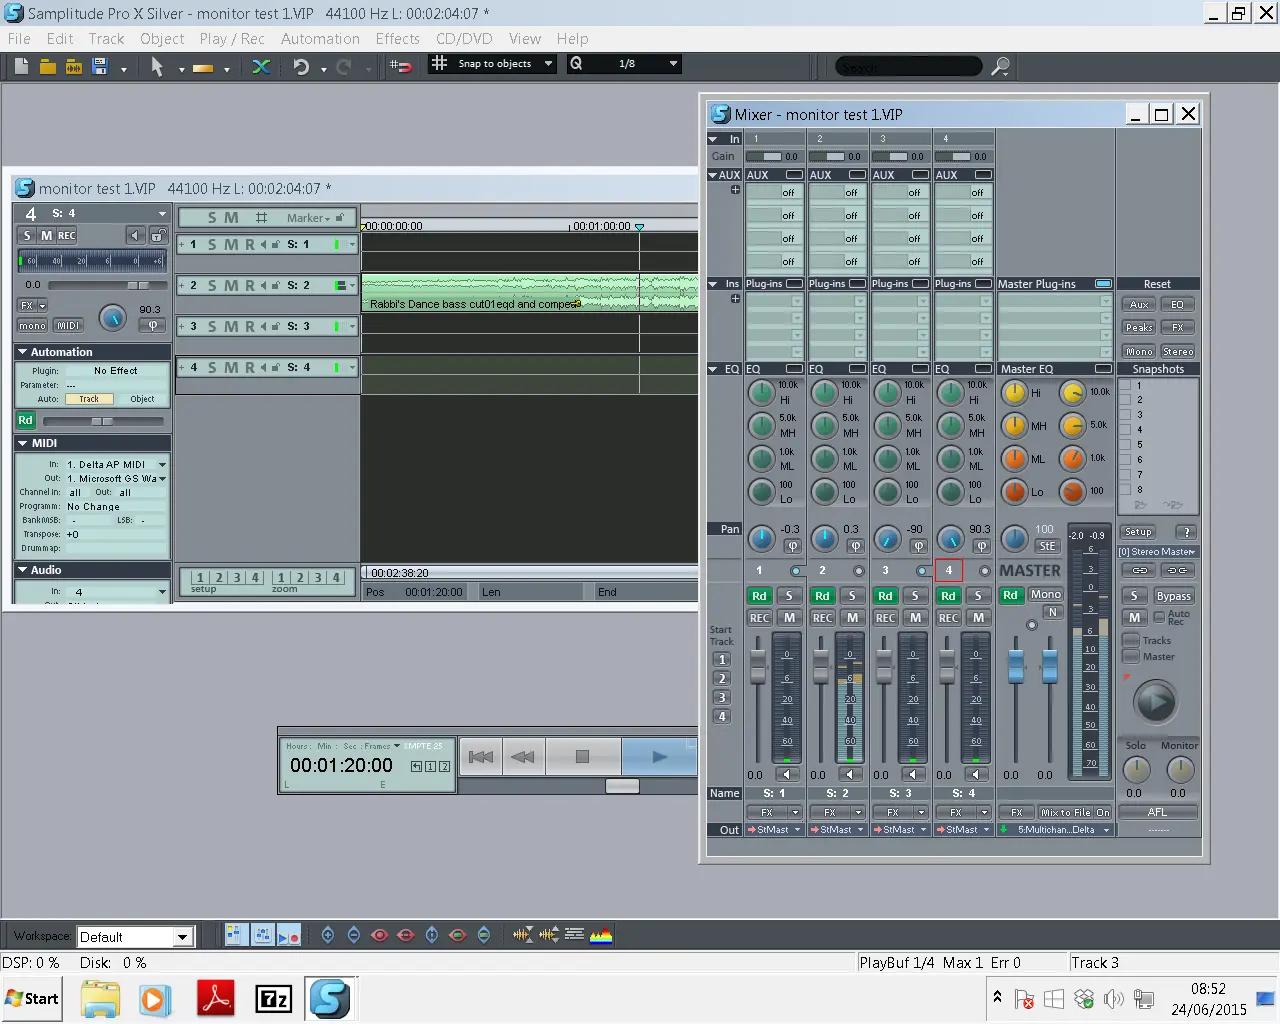
Task: Toggle the Bypass button in the mixer
Action: pos(1173,596)
